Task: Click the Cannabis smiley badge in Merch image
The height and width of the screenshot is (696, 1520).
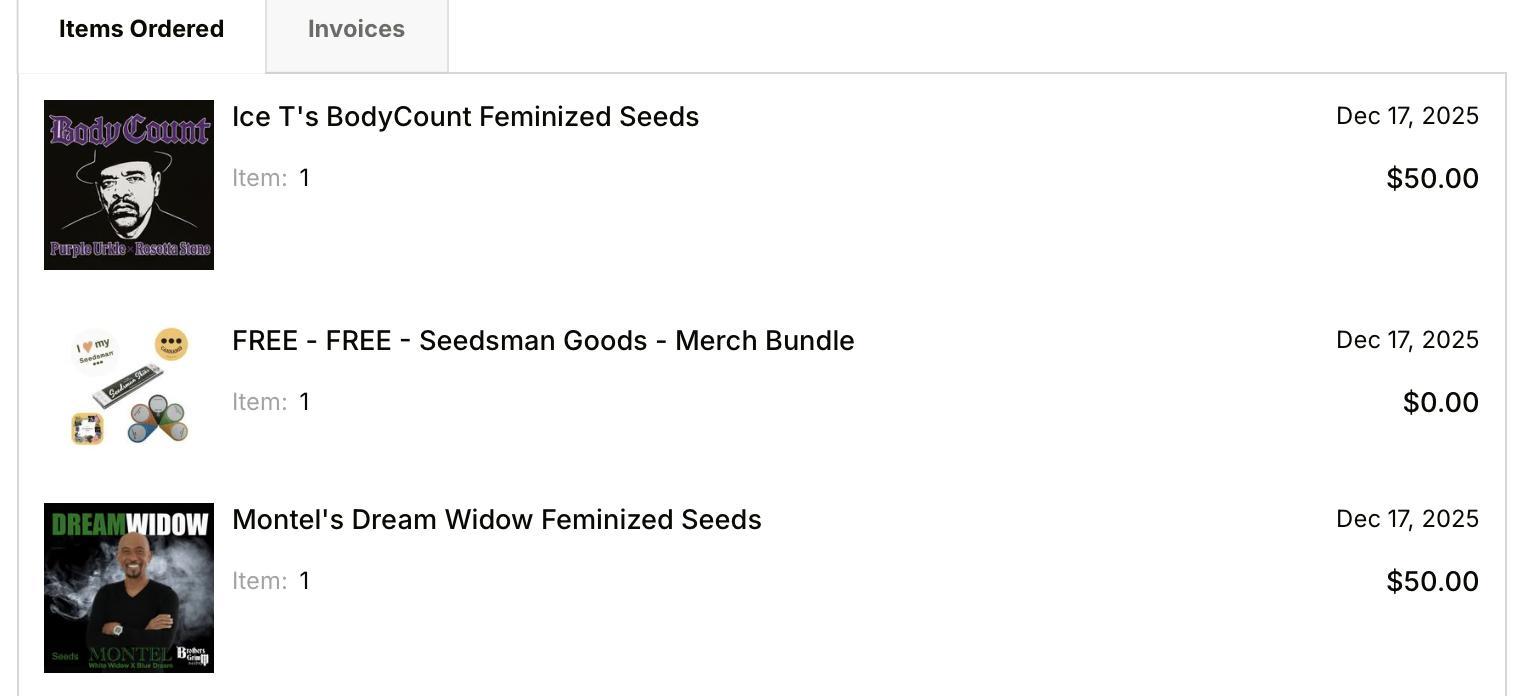Action: [171, 344]
